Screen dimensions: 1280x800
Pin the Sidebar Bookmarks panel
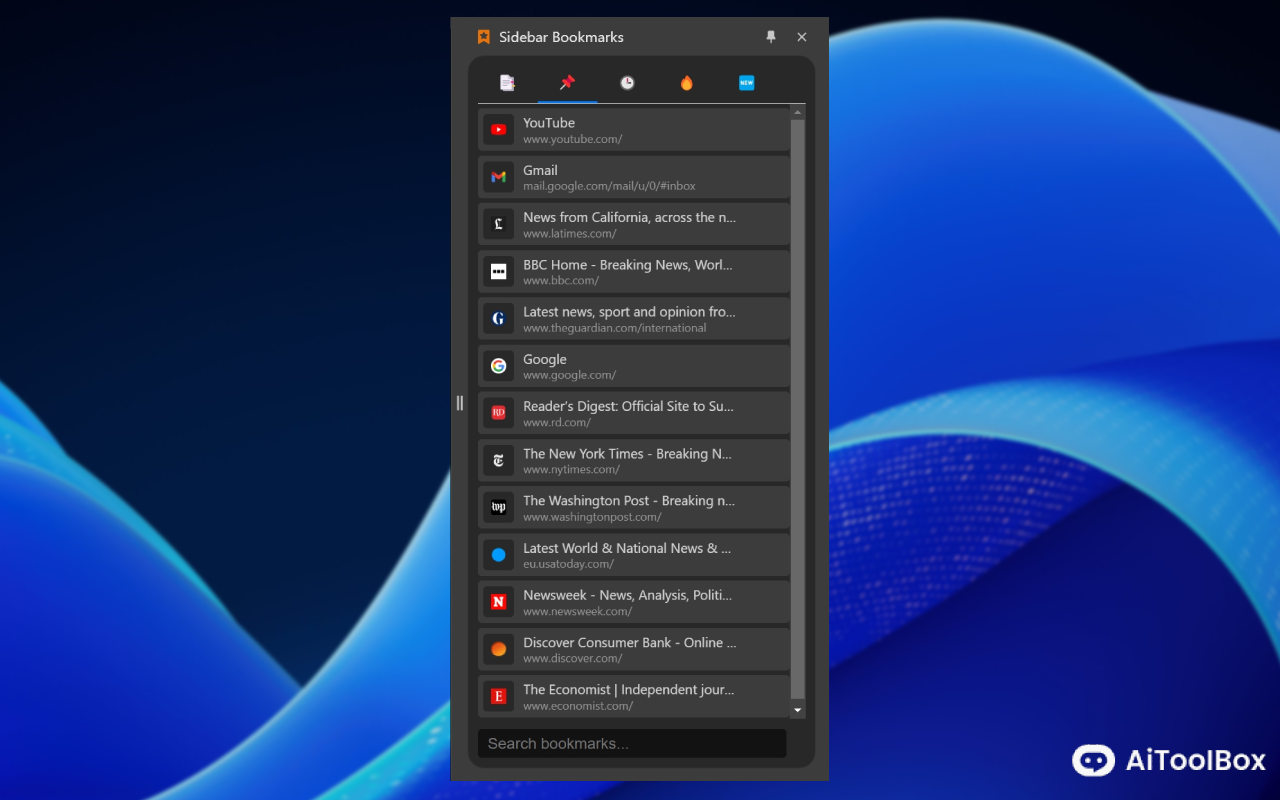[771, 37]
